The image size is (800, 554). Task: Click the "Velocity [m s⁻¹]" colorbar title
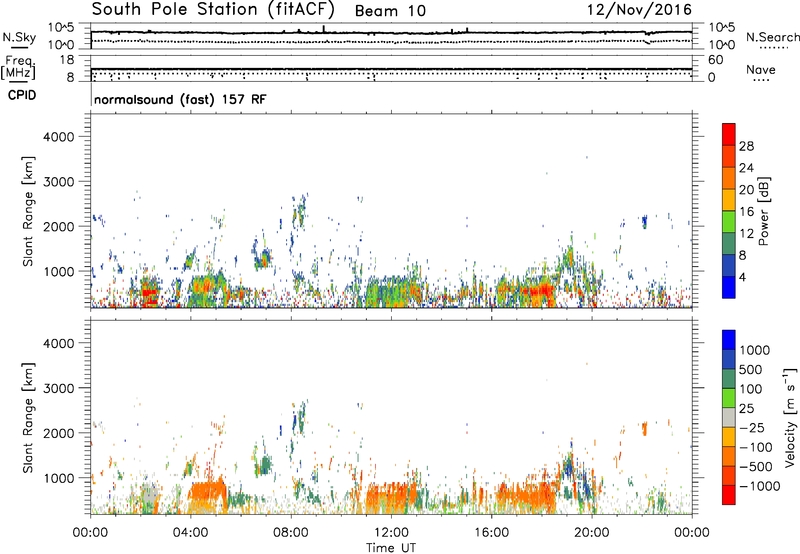pyautogui.click(x=790, y=417)
